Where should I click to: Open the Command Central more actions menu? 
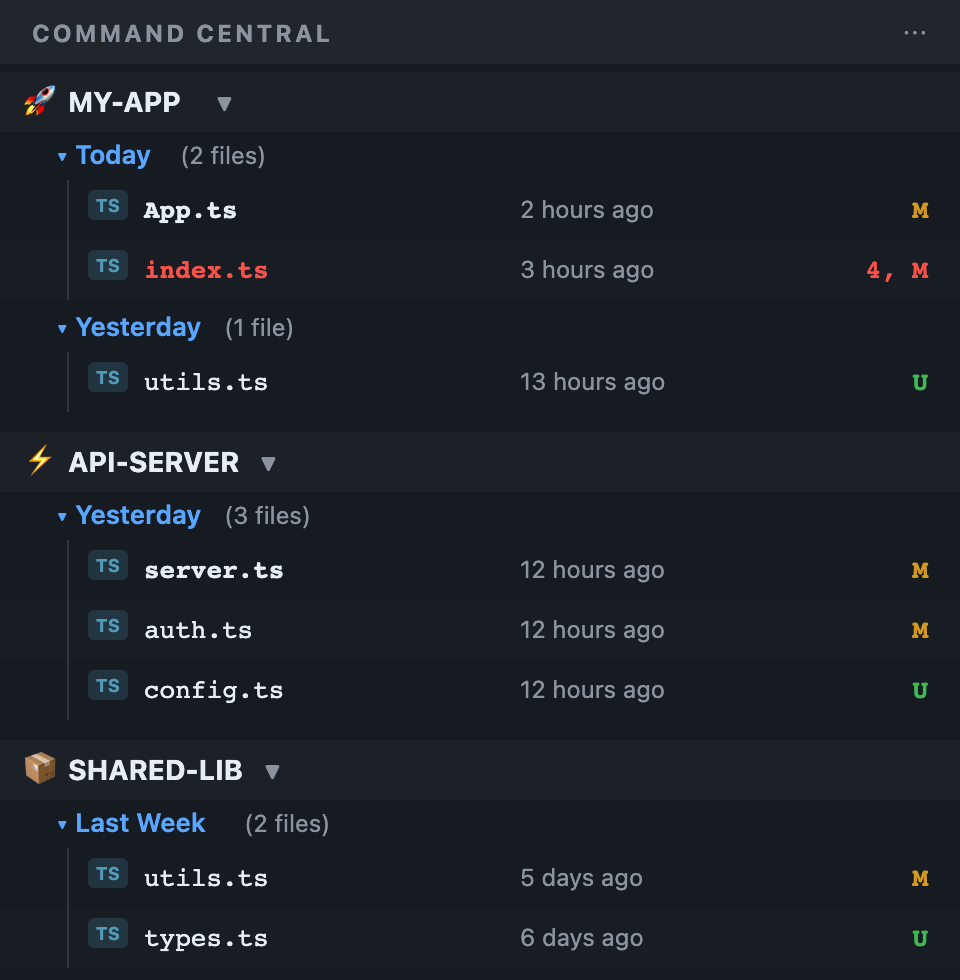click(x=914, y=33)
